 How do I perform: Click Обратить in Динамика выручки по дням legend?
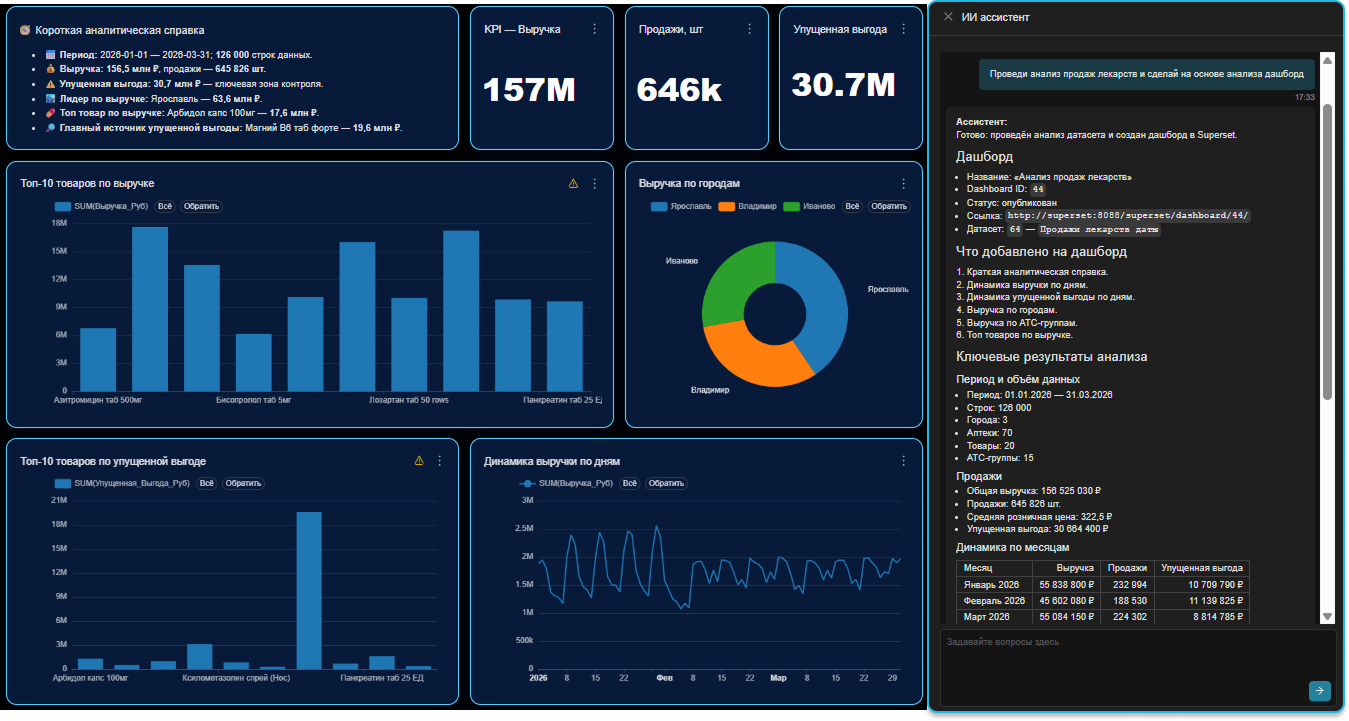(x=665, y=483)
